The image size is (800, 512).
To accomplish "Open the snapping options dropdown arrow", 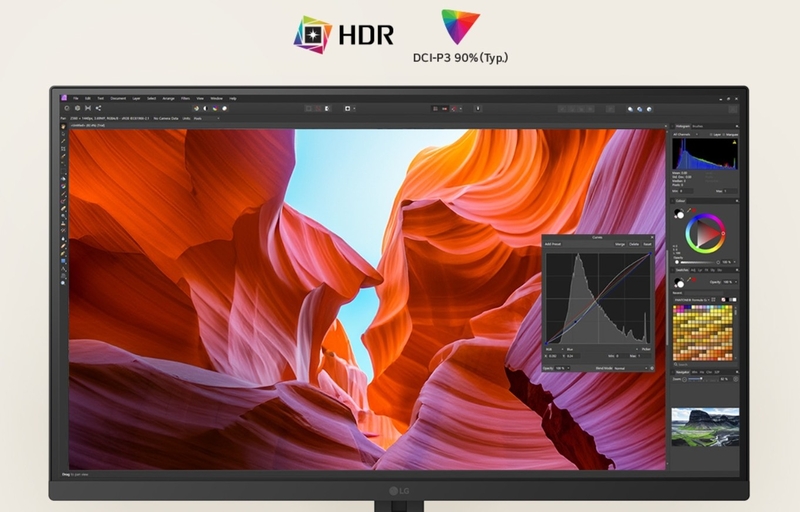I will 461,109.
